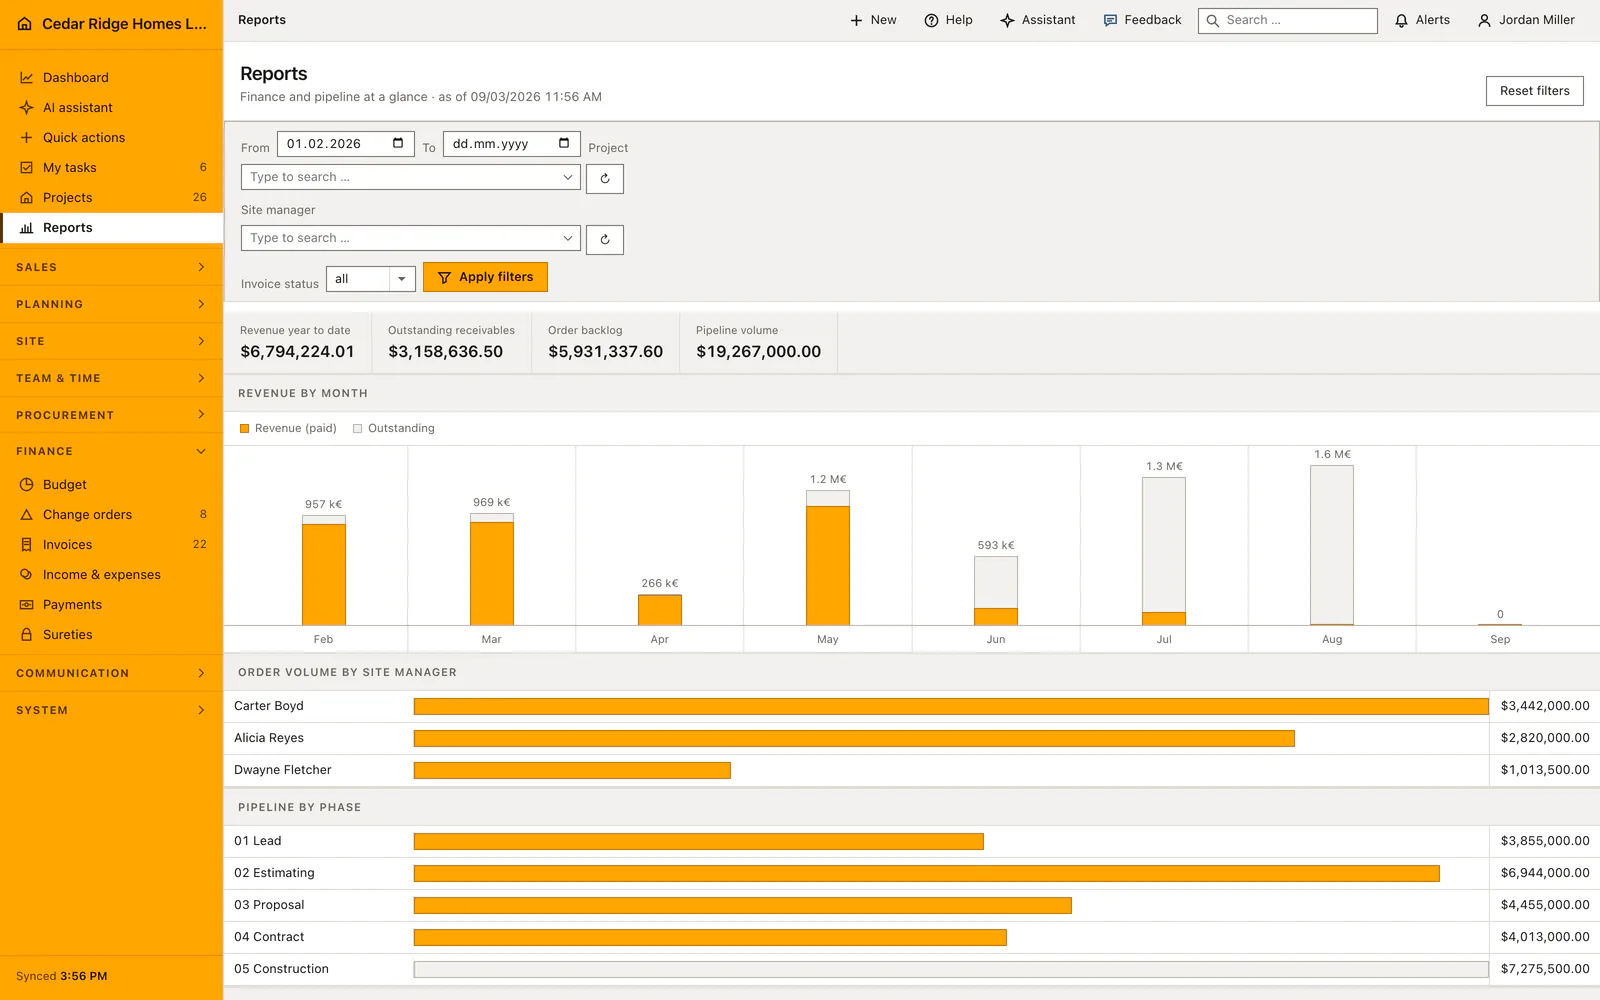The width and height of the screenshot is (1600, 1000).
Task: Open the Assistant from top bar
Action: pos(1038,20)
